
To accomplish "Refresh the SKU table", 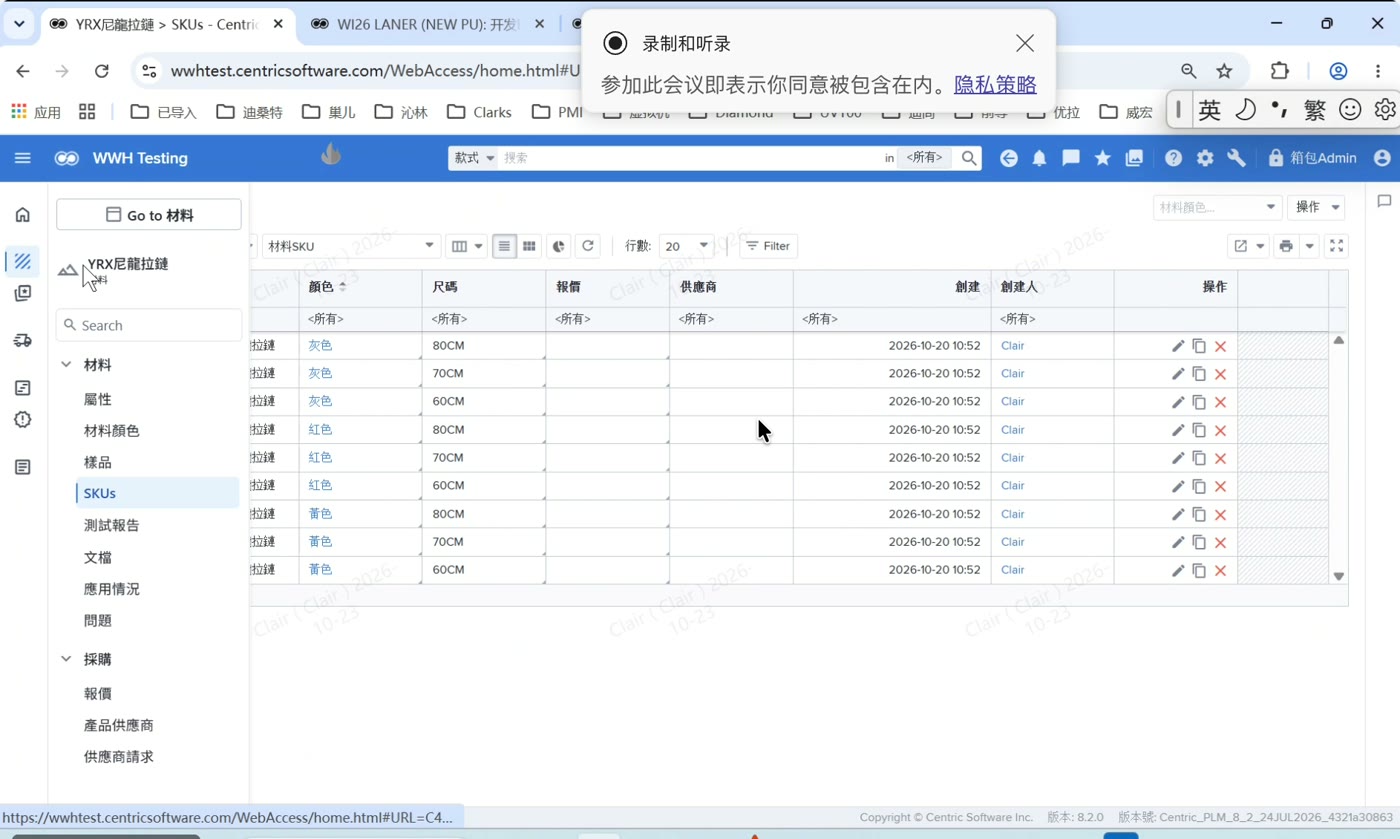I will click(x=588, y=246).
